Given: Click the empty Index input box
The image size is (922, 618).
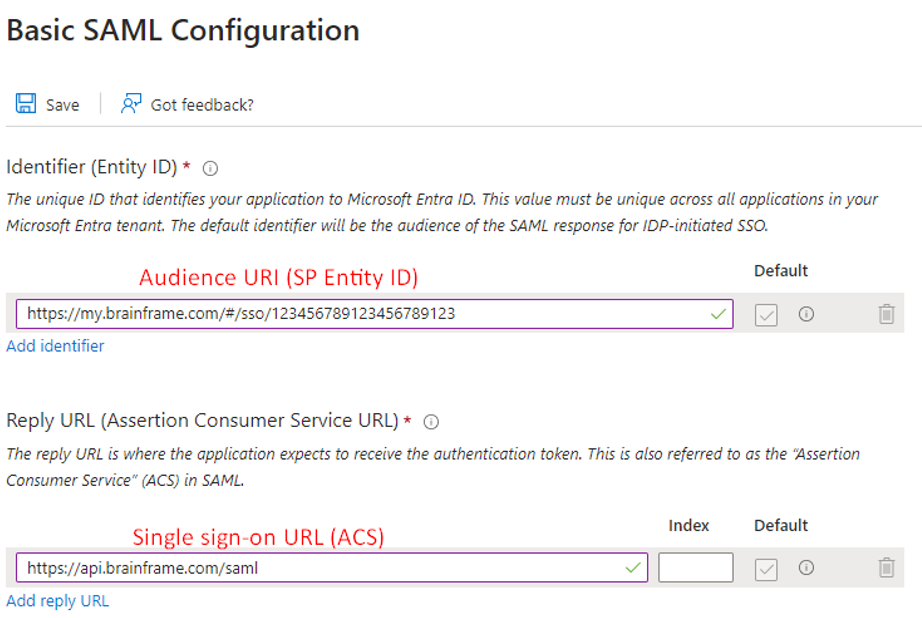Looking at the screenshot, I should [695, 568].
